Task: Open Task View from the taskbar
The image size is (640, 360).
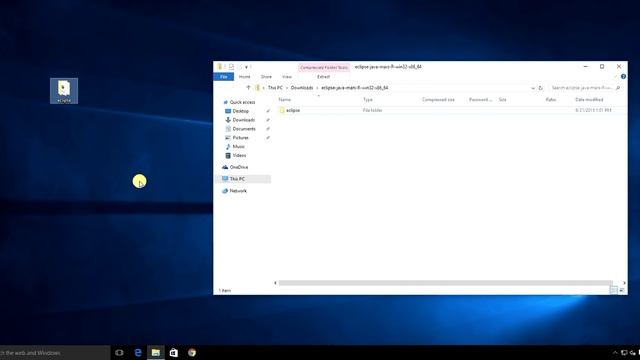Action: 119,353
